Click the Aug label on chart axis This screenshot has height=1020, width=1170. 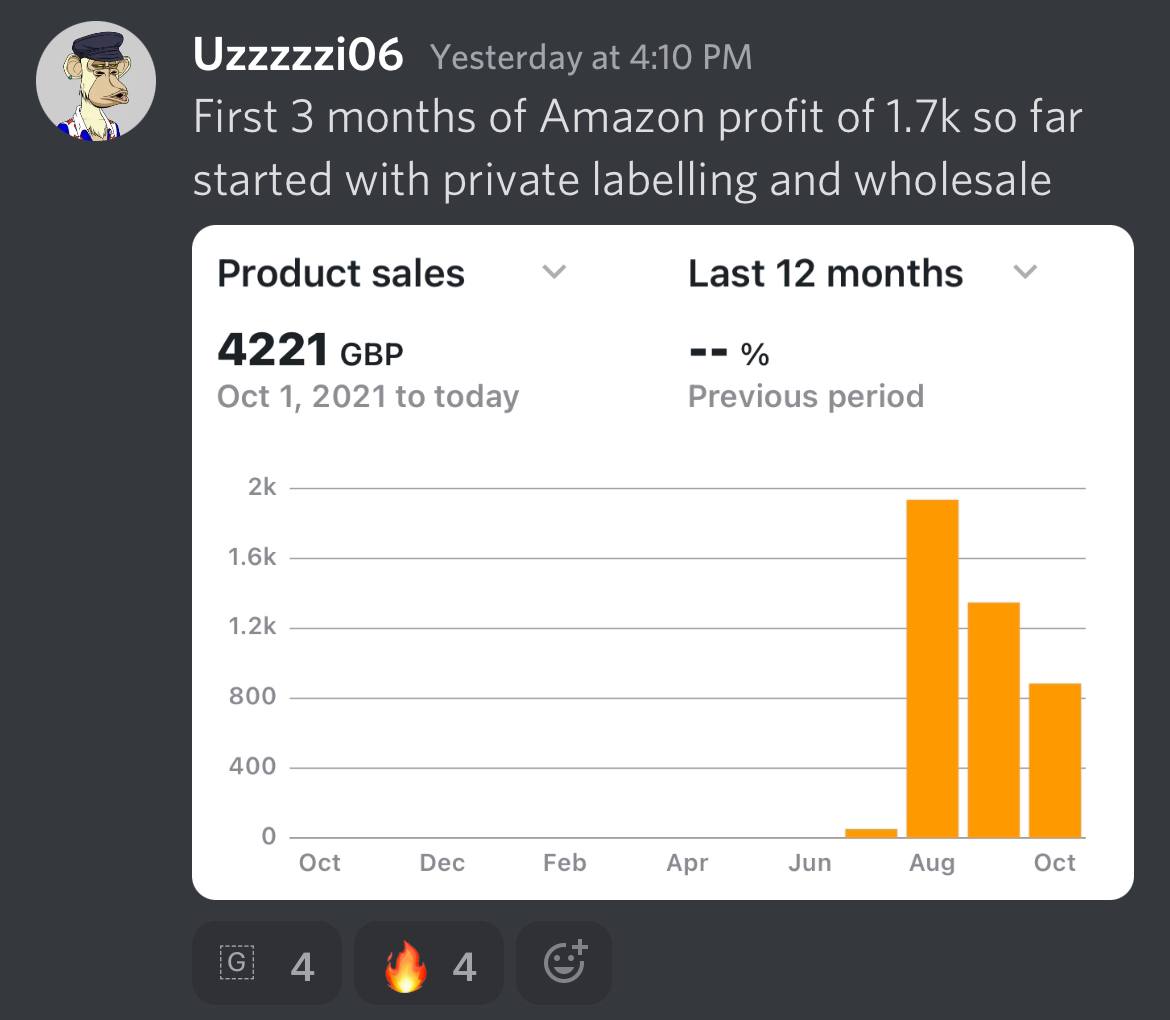click(932, 863)
